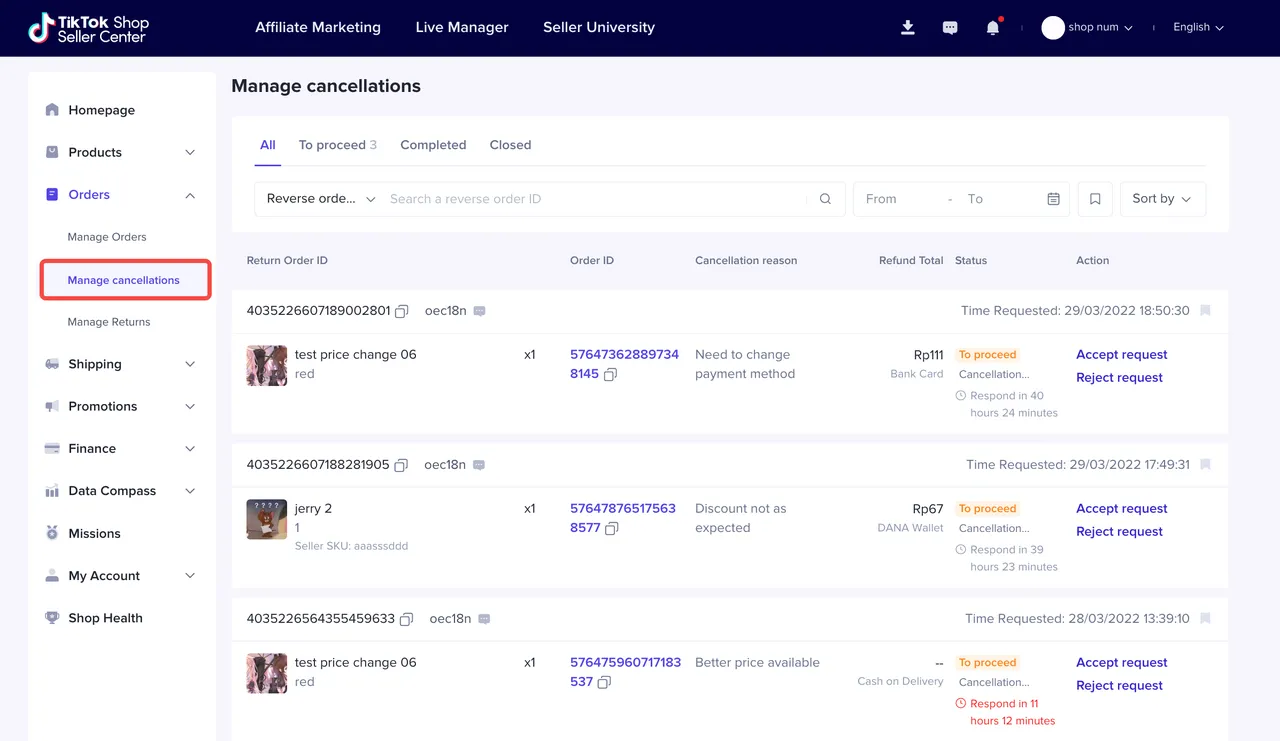Open the chat messages icon
Screen dimensions: 1280x741
[x=950, y=28]
